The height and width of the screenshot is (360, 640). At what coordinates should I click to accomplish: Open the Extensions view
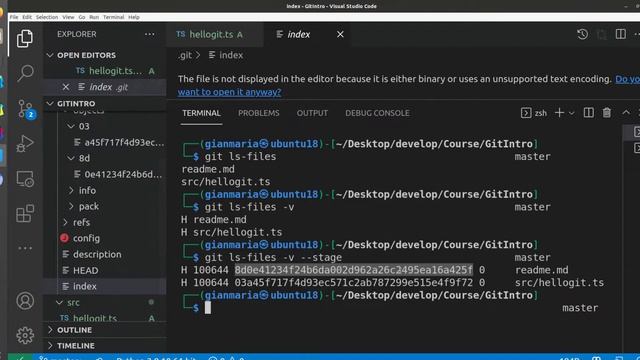(x=25, y=213)
